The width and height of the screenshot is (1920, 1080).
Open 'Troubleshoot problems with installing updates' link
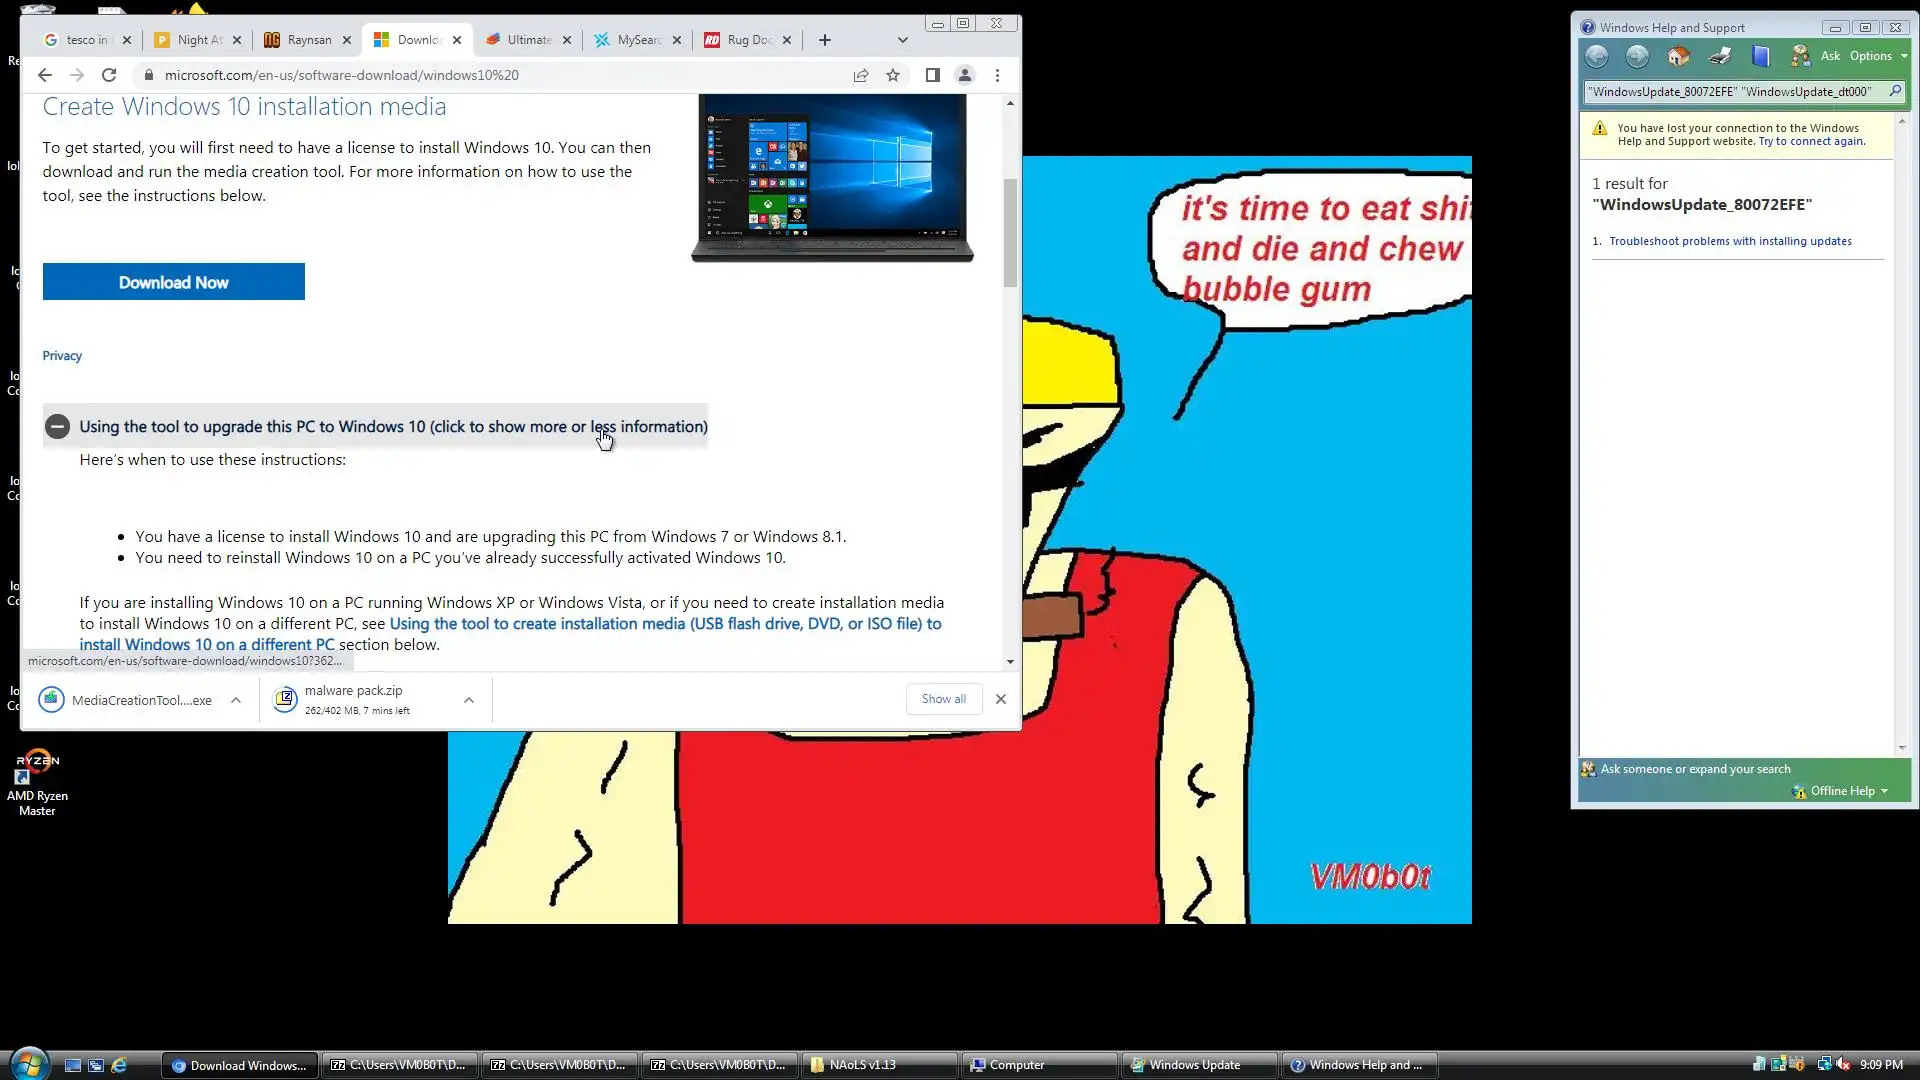point(1730,241)
